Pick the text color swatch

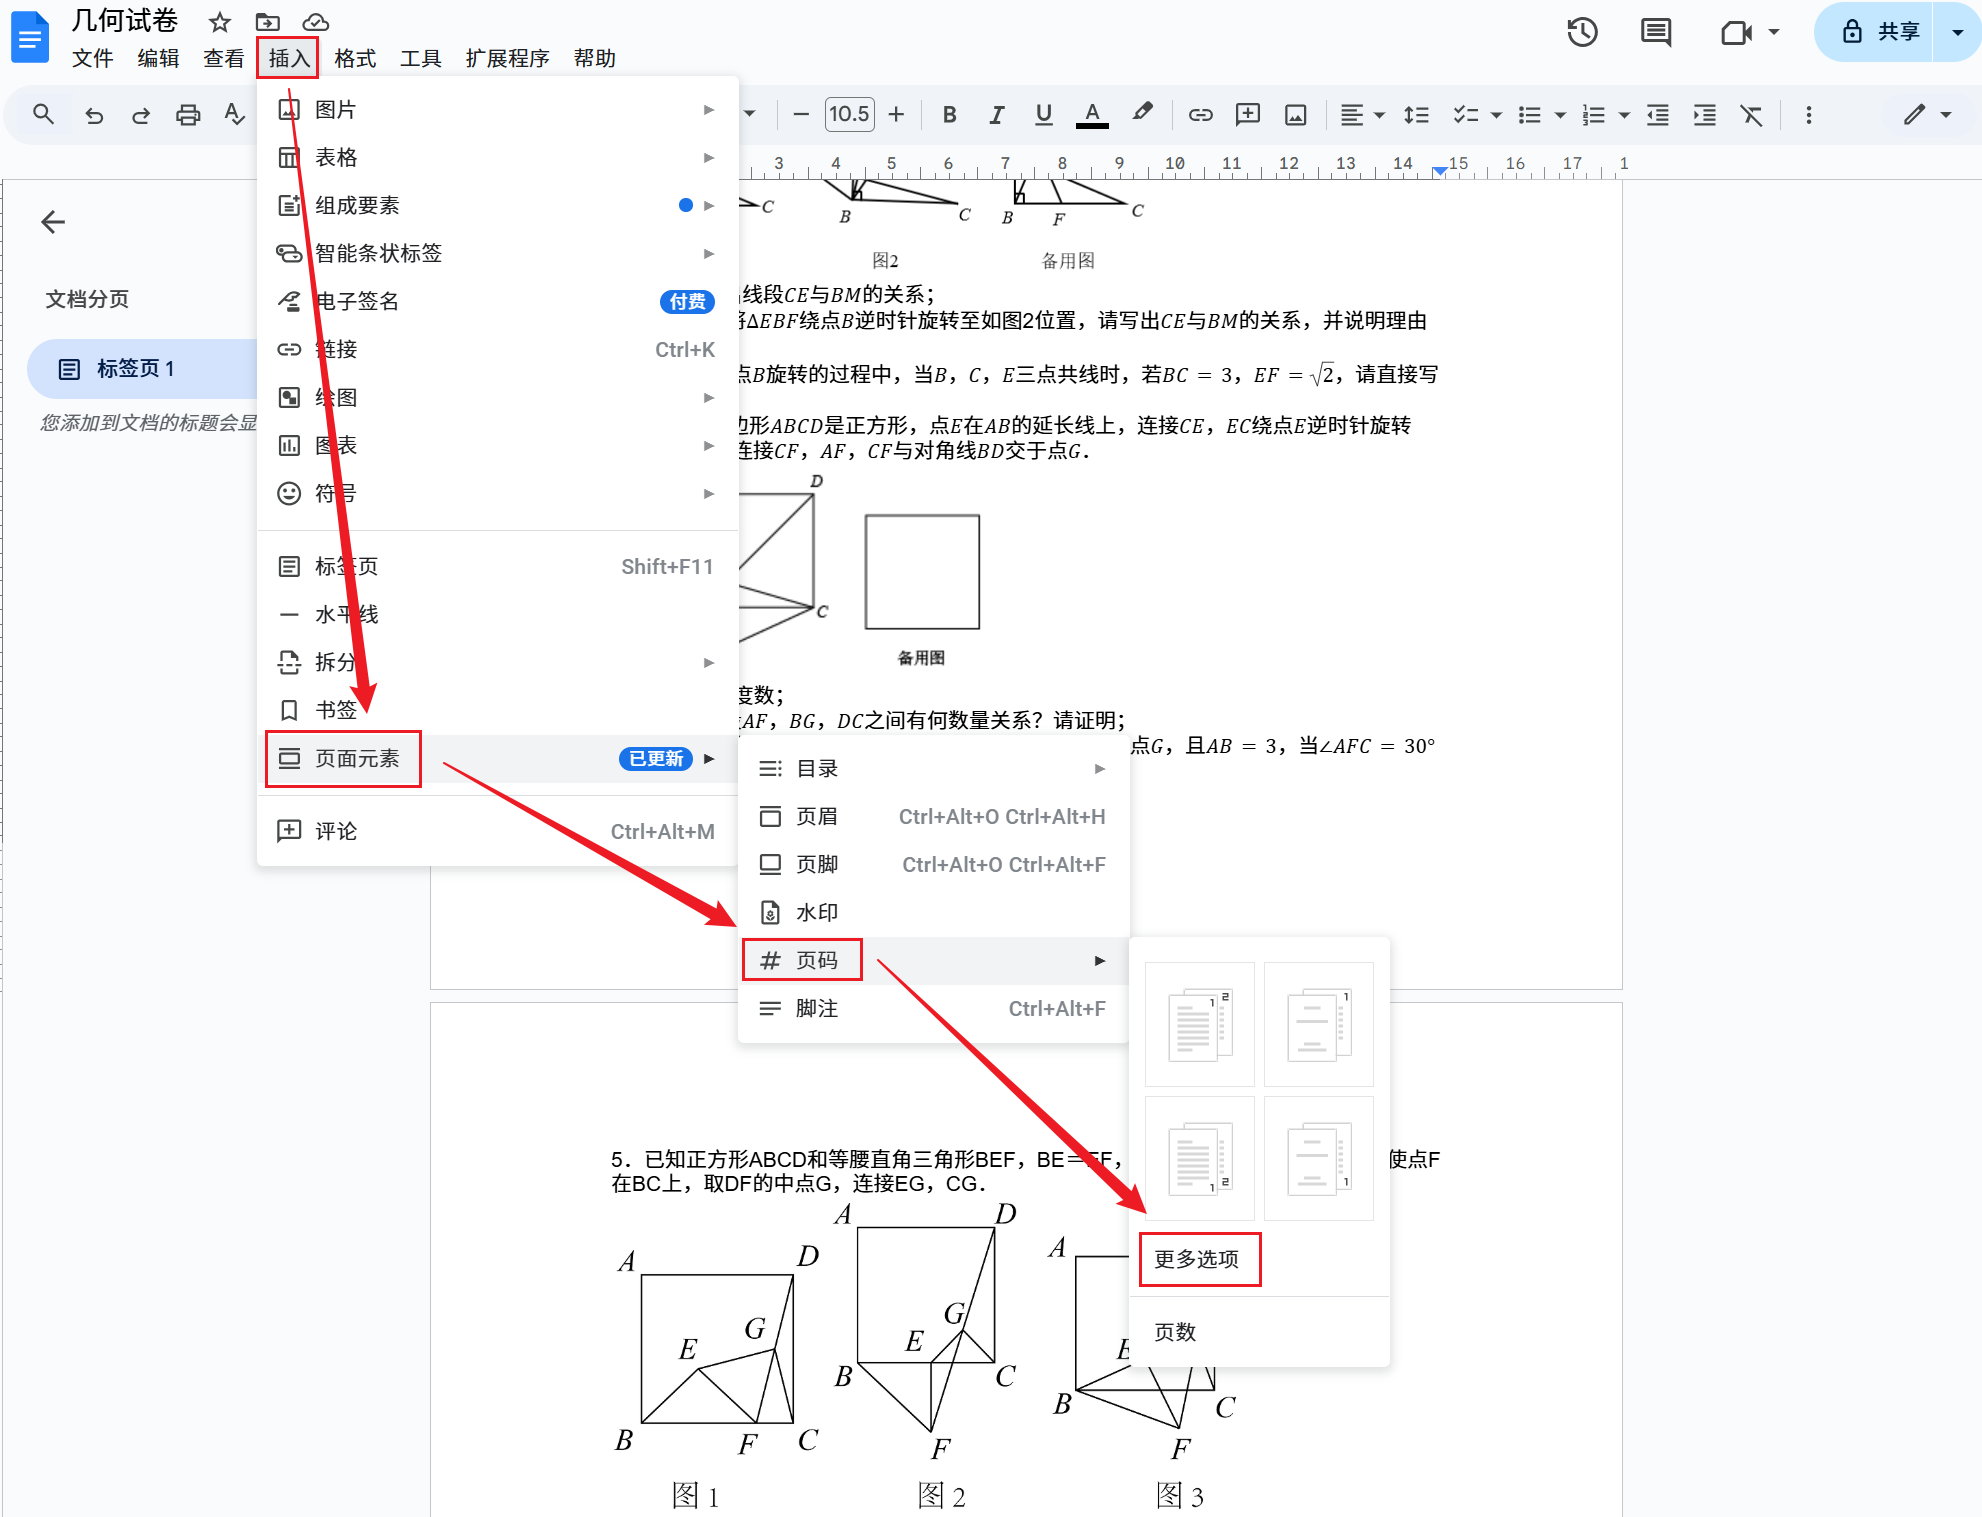1092,114
